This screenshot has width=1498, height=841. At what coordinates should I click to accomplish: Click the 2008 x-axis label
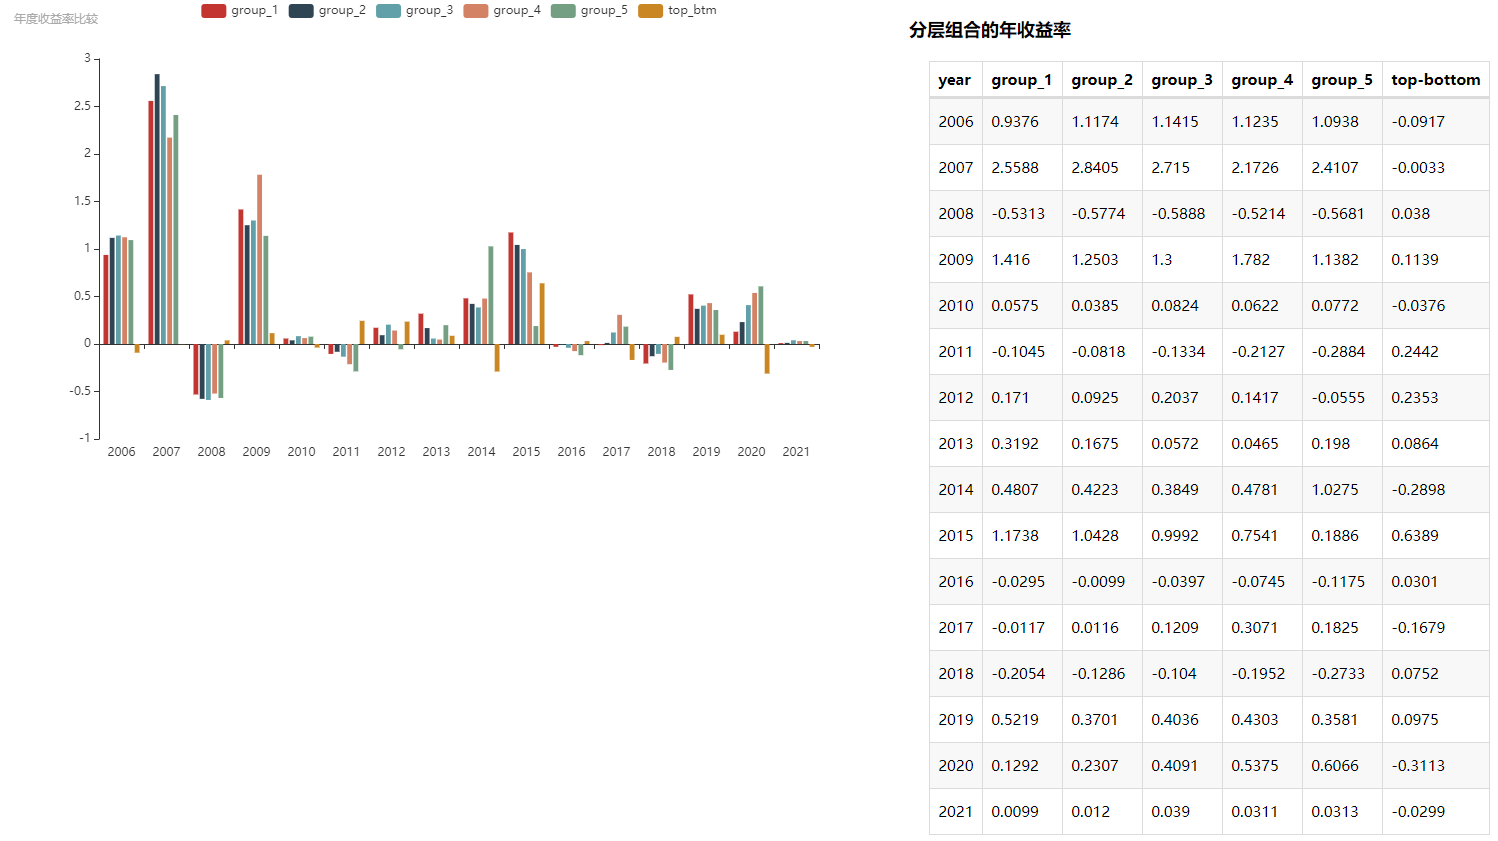click(x=211, y=452)
